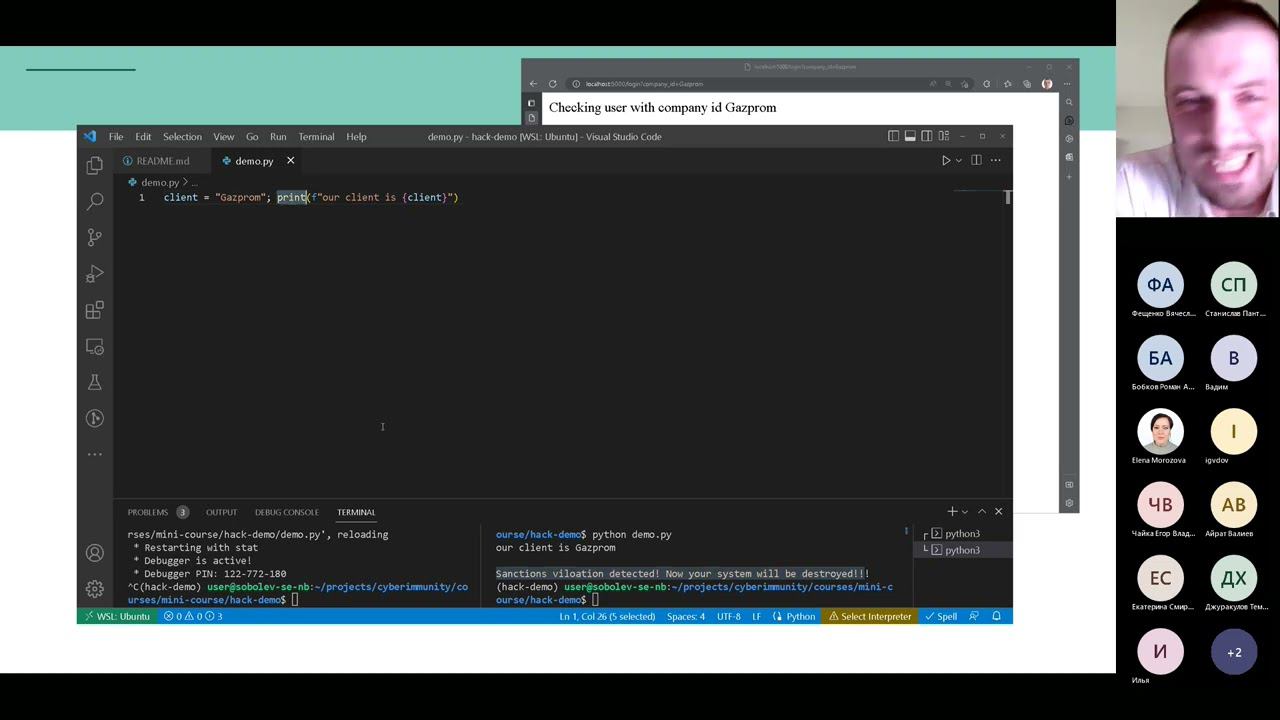Open the Remote Explorer view
The image size is (1280, 720).
pos(95,346)
